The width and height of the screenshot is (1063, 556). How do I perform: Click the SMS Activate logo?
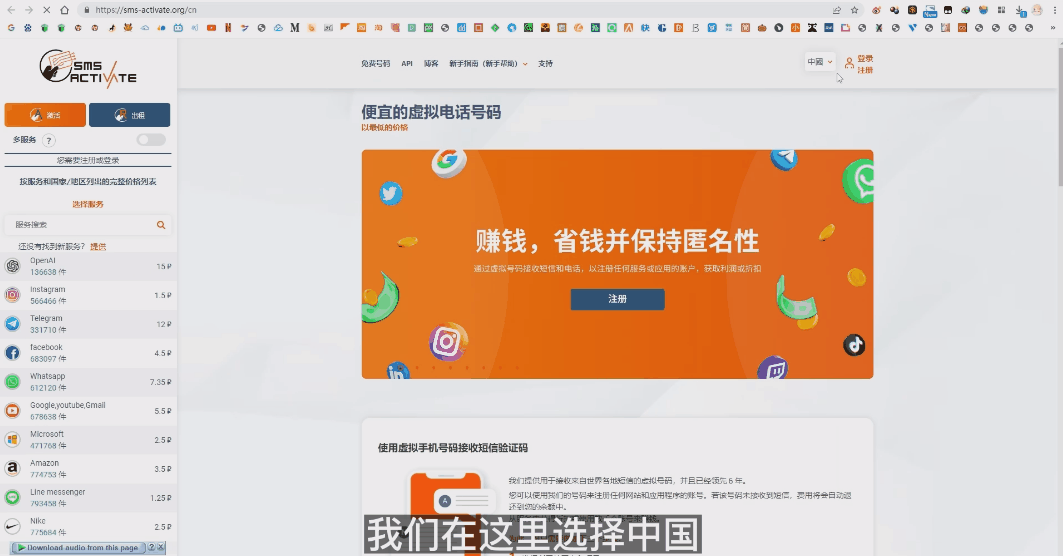[88, 68]
